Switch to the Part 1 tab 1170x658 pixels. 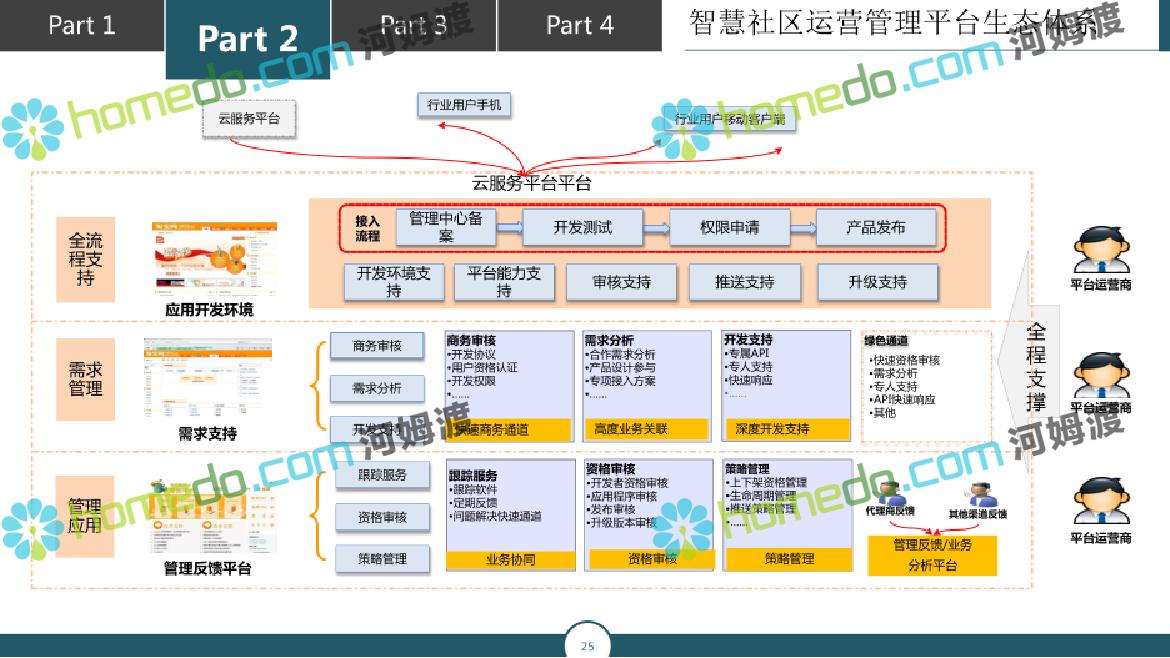pyautogui.click(x=81, y=25)
